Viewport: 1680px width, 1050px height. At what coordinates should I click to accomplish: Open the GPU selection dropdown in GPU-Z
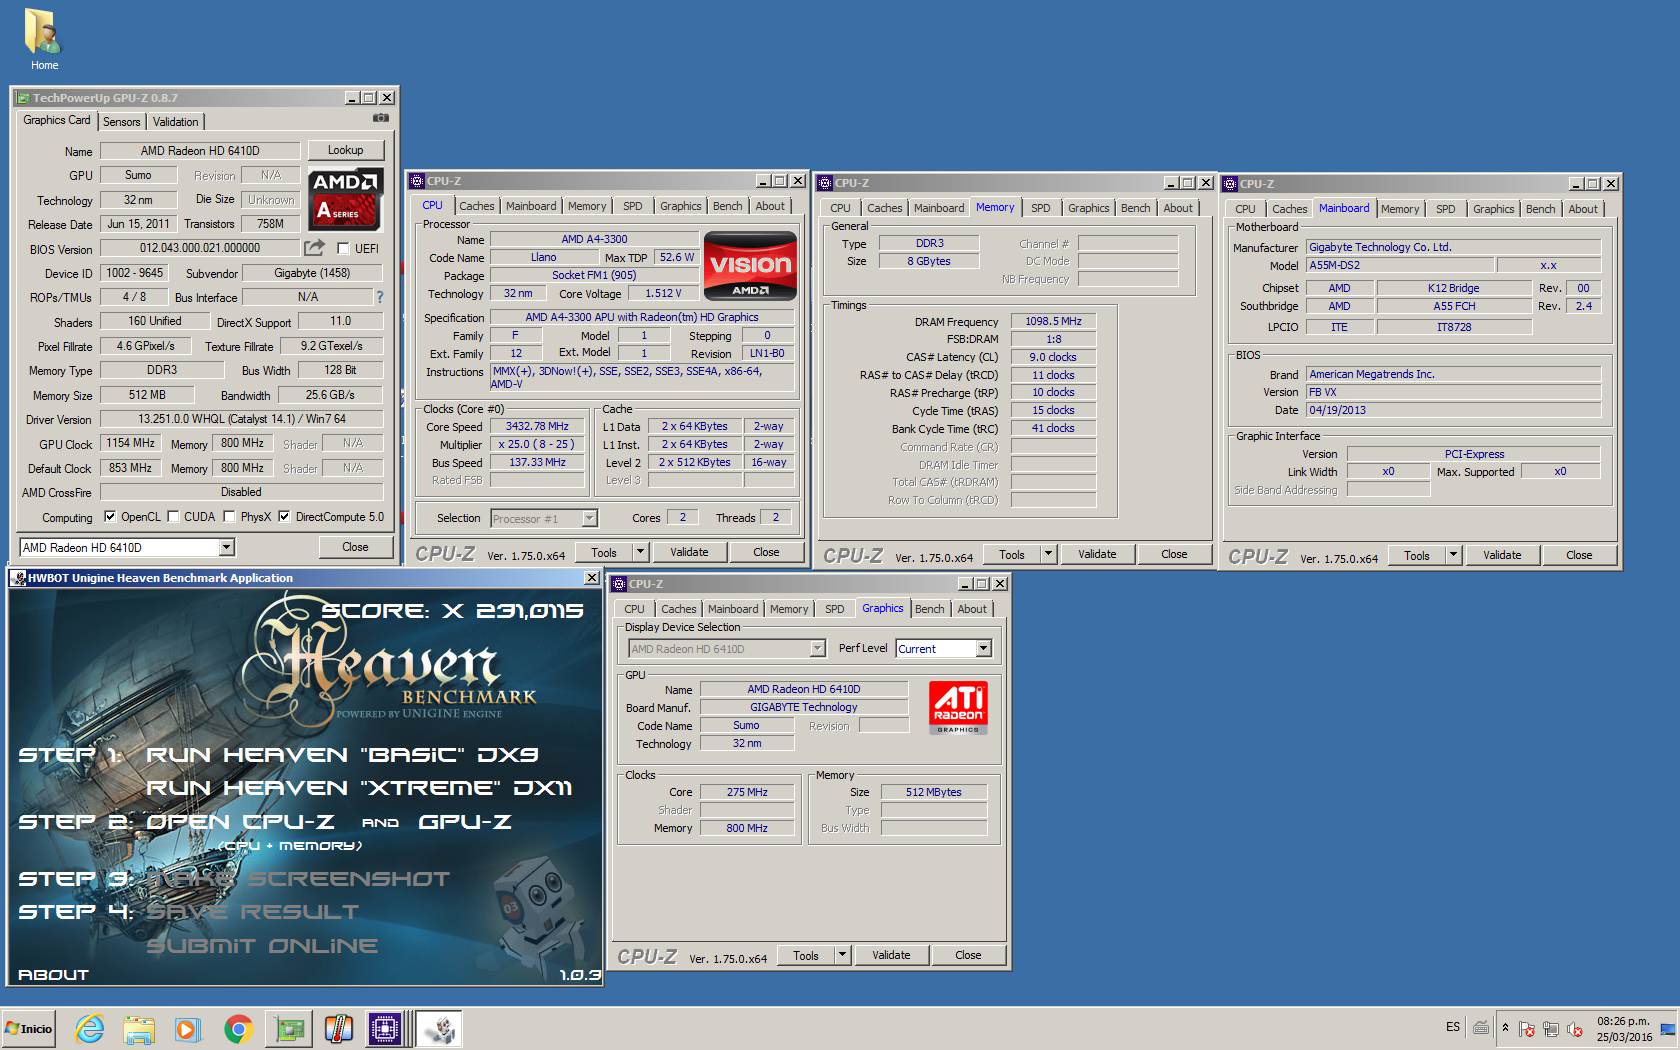point(227,547)
